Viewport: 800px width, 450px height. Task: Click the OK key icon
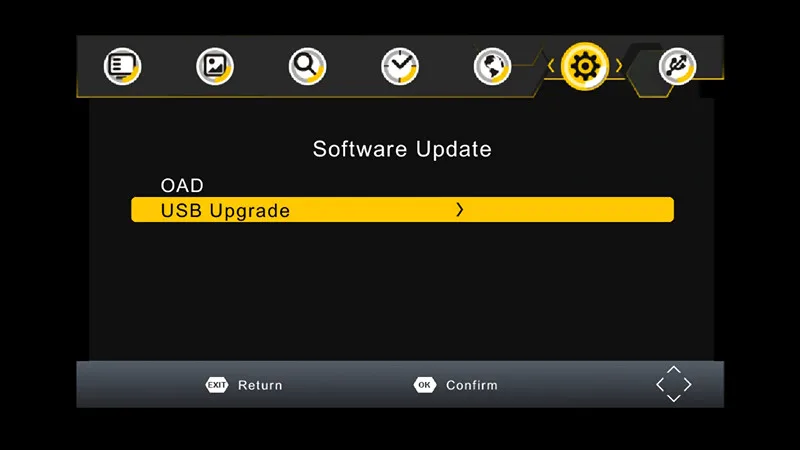coord(424,385)
